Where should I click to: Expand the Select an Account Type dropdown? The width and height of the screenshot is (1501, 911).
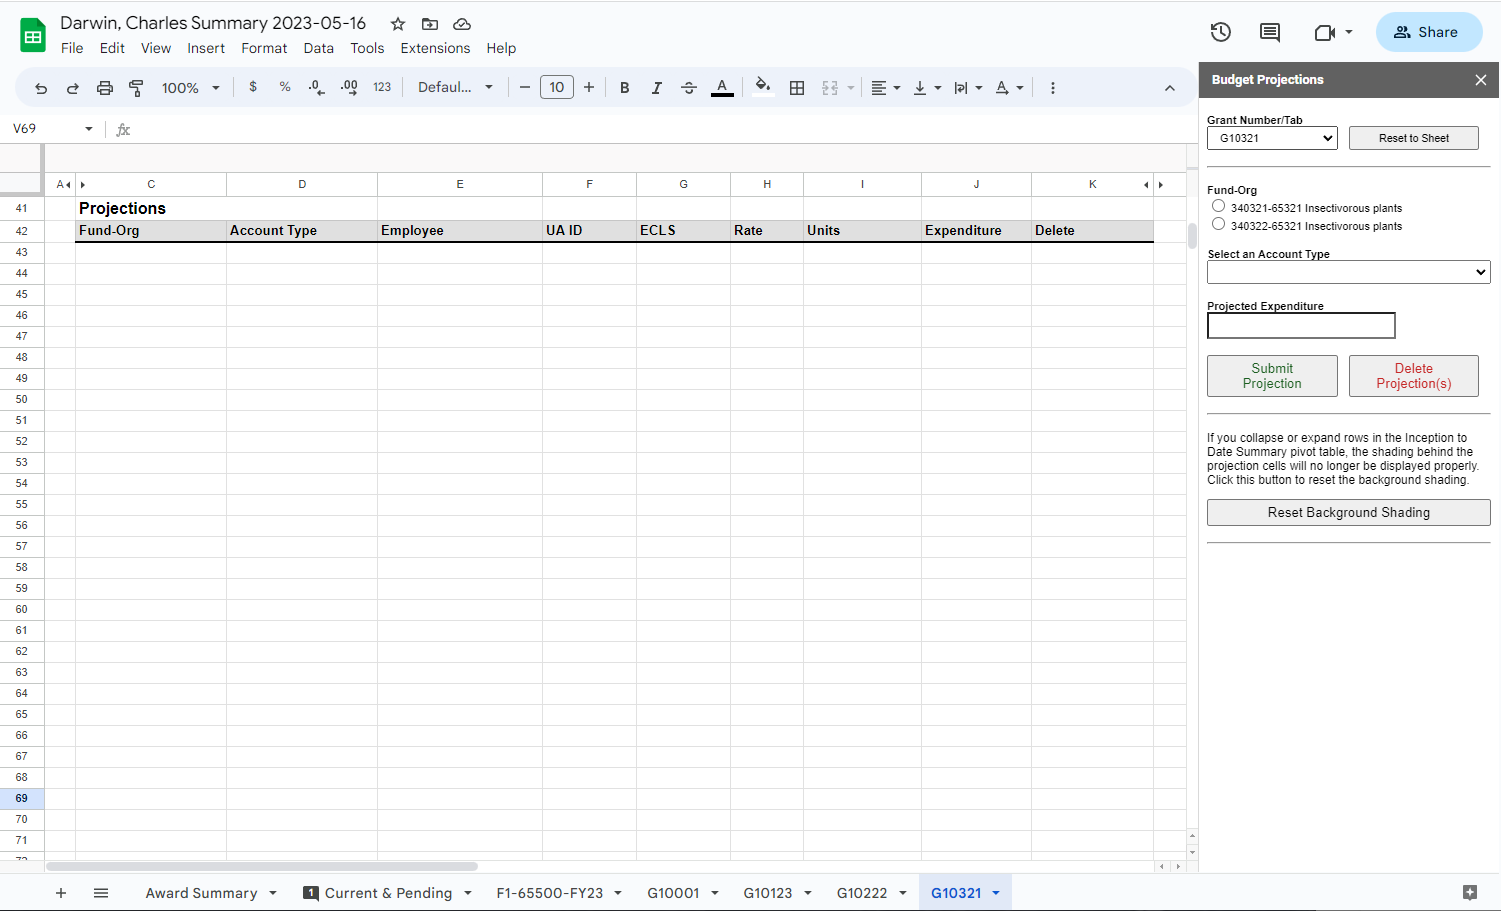click(1348, 272)
